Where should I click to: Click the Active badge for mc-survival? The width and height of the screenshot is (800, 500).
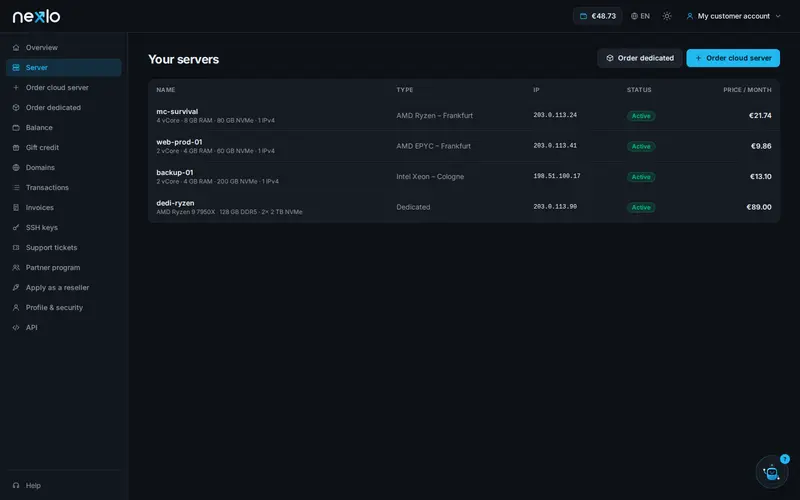coord(641,116)
